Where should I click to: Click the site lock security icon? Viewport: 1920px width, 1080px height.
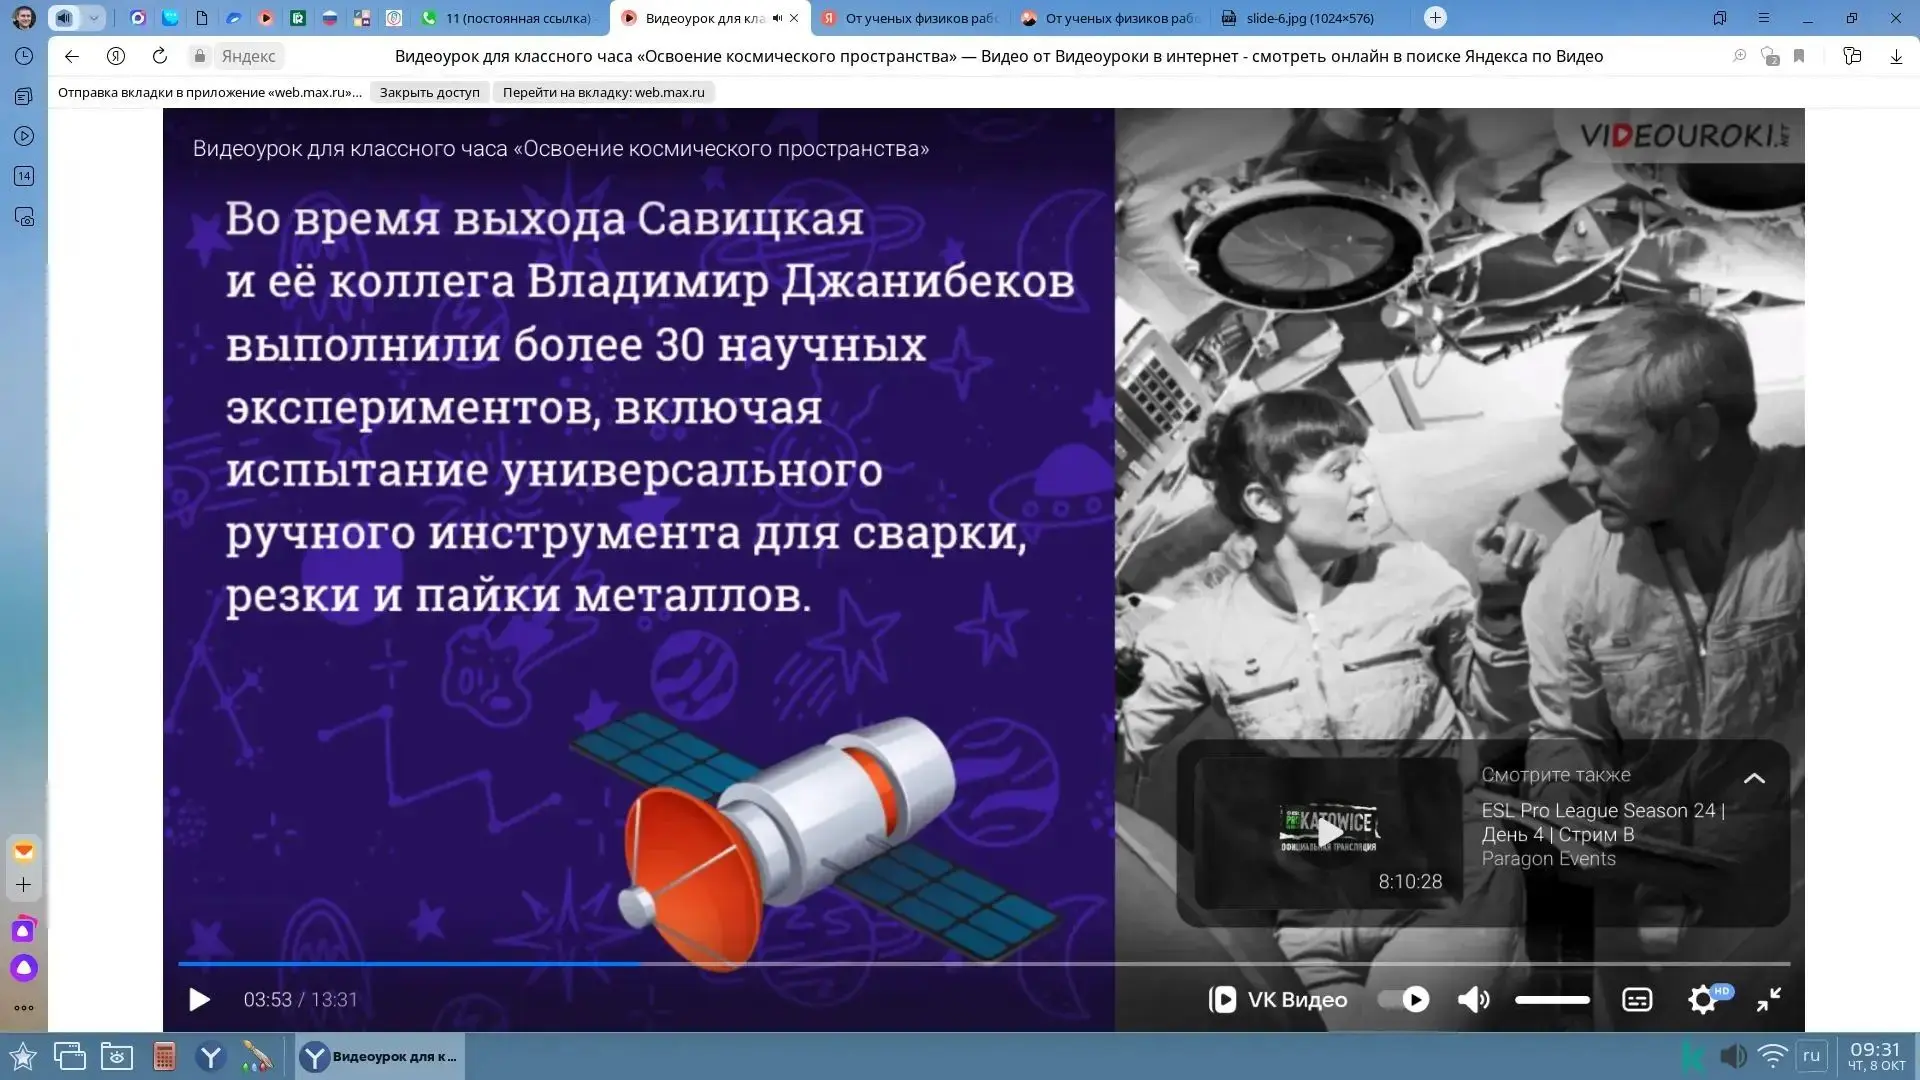(200, 56)
